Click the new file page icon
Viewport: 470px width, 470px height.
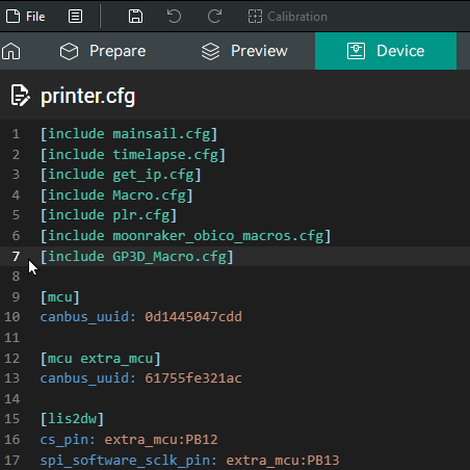click(13, 16)
